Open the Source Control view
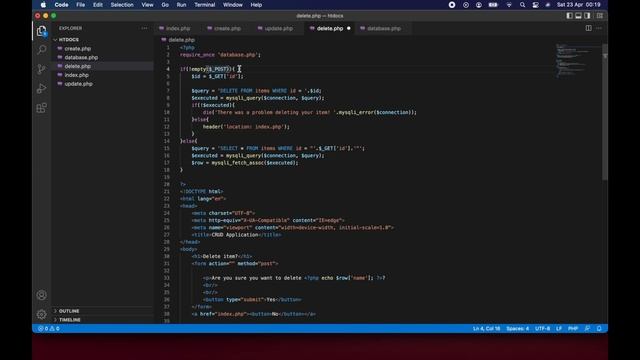The height and width of the screenshot is (360, 640). [41, 69]
